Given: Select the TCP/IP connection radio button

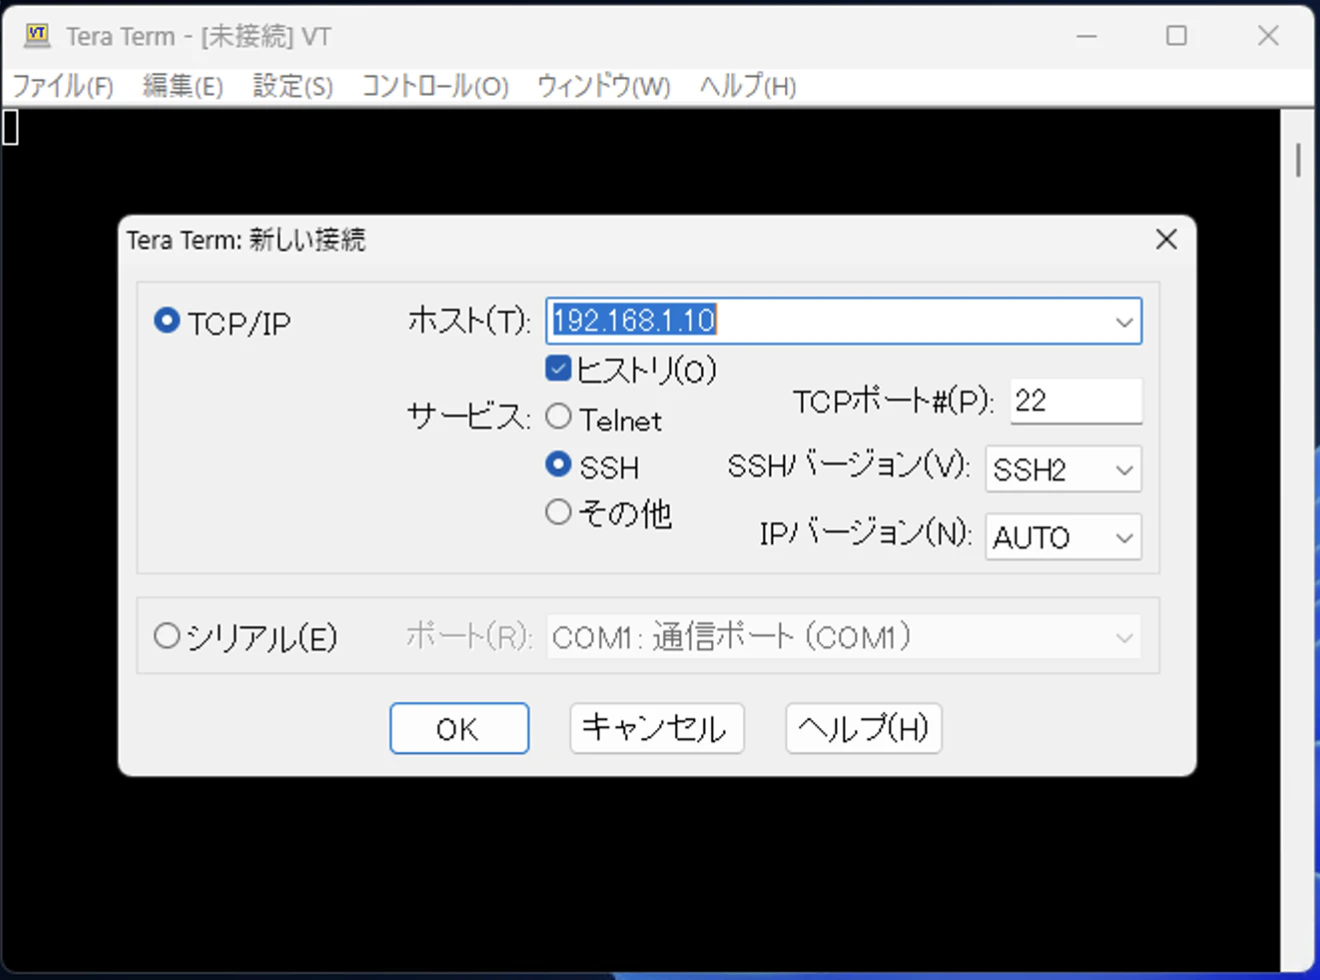Looking at the screenshot, I should tap(166, 322).
